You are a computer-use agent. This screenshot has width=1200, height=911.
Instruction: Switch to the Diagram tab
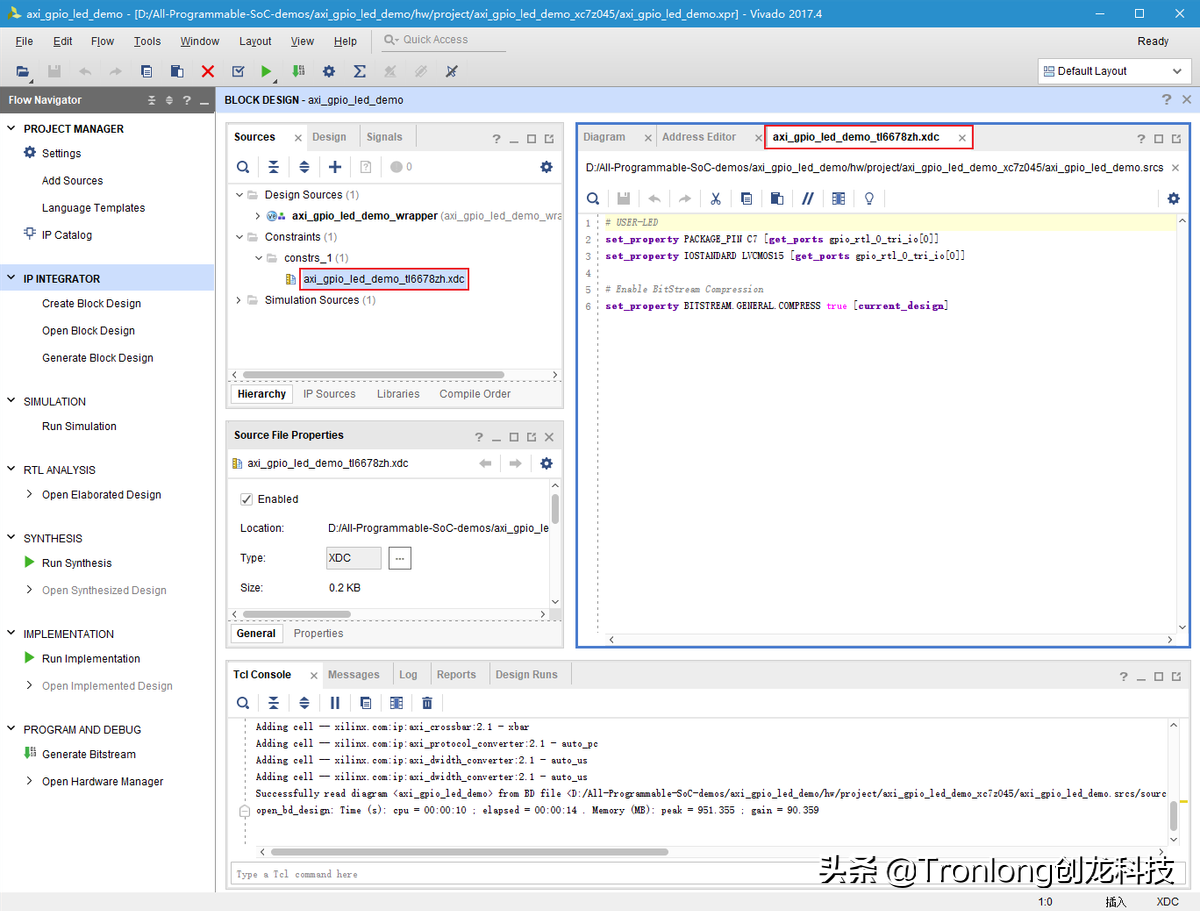pyautogui.click(x=604, y=137)
